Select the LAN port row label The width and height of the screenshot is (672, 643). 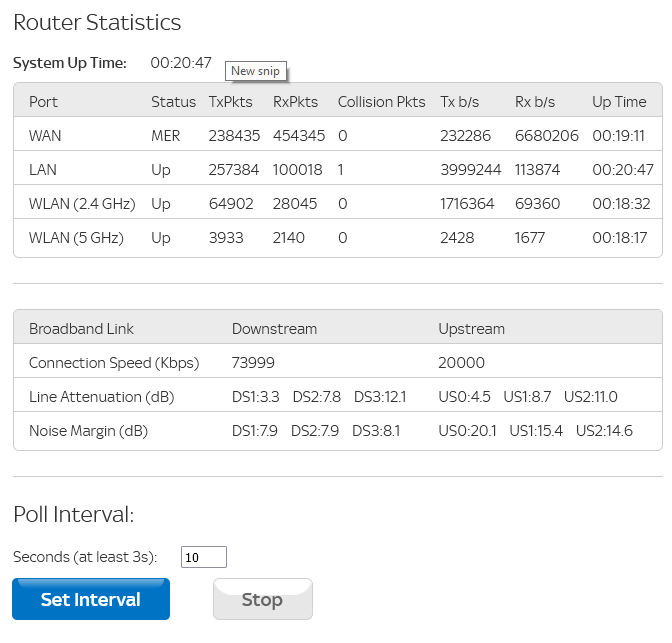43,170
